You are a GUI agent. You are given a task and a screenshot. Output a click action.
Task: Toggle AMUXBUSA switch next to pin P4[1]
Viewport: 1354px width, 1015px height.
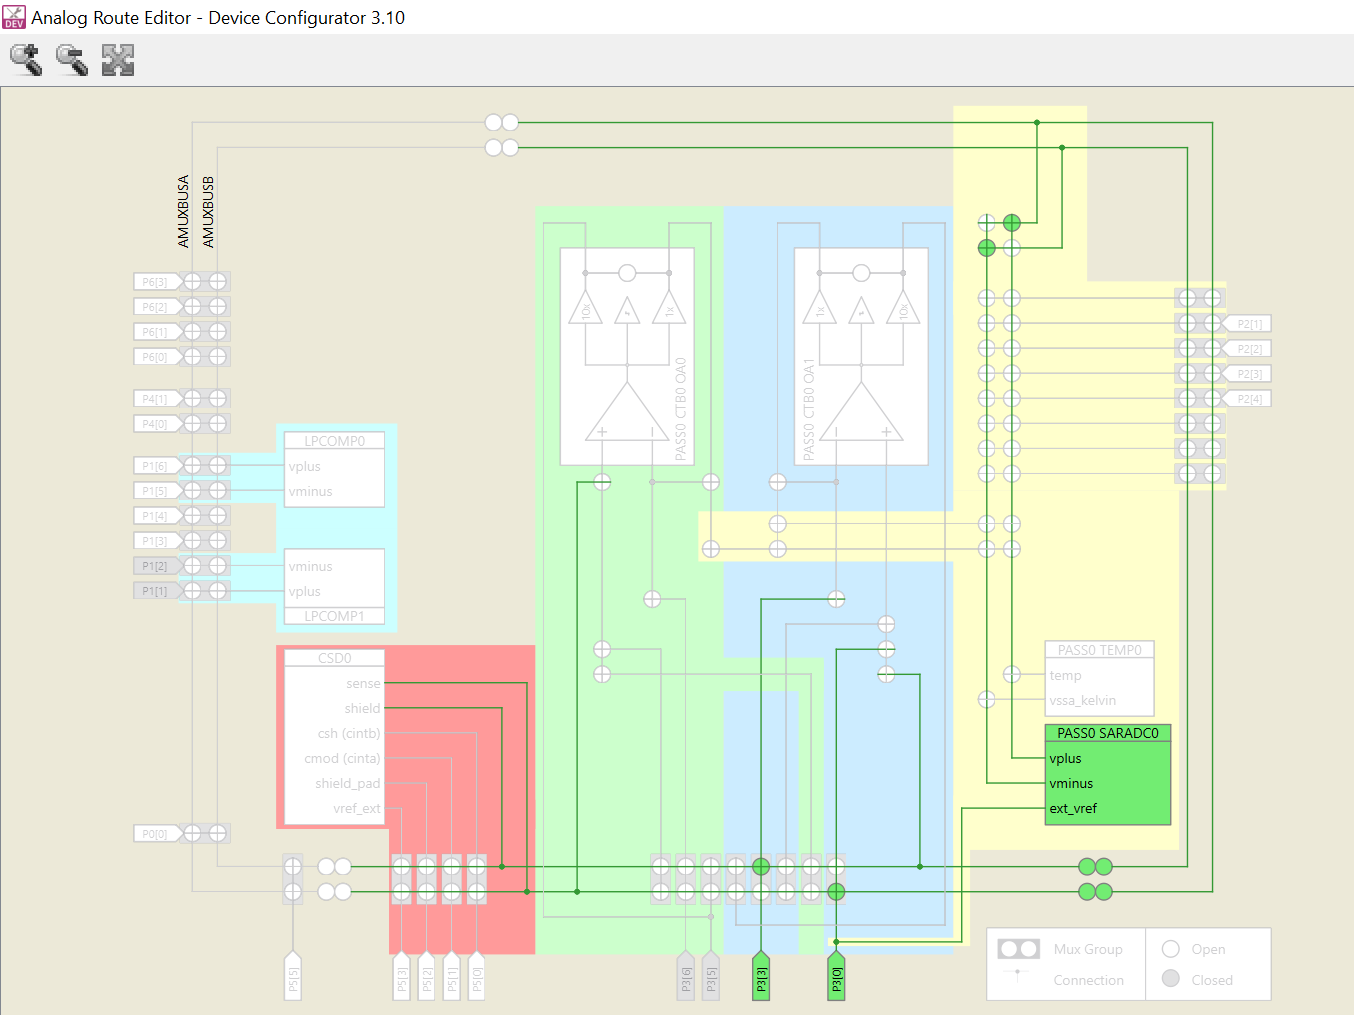click(192, 399)
